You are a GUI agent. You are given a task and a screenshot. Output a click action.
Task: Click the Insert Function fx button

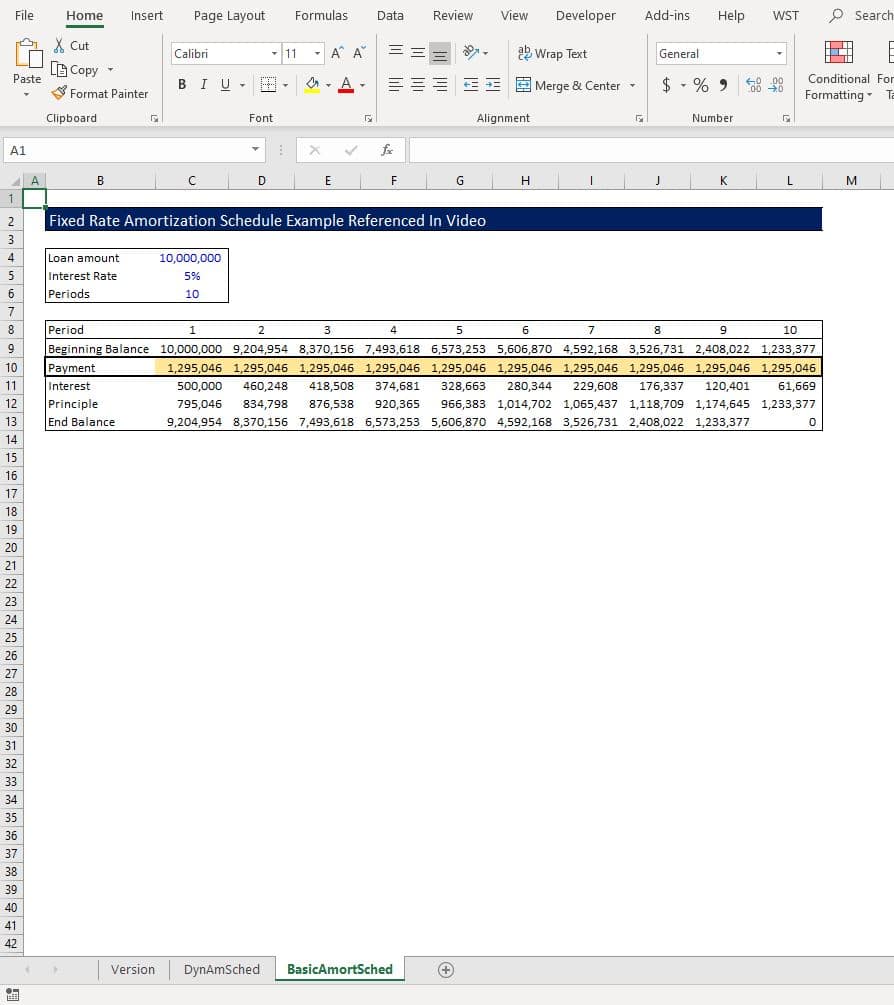click(386, 150)
